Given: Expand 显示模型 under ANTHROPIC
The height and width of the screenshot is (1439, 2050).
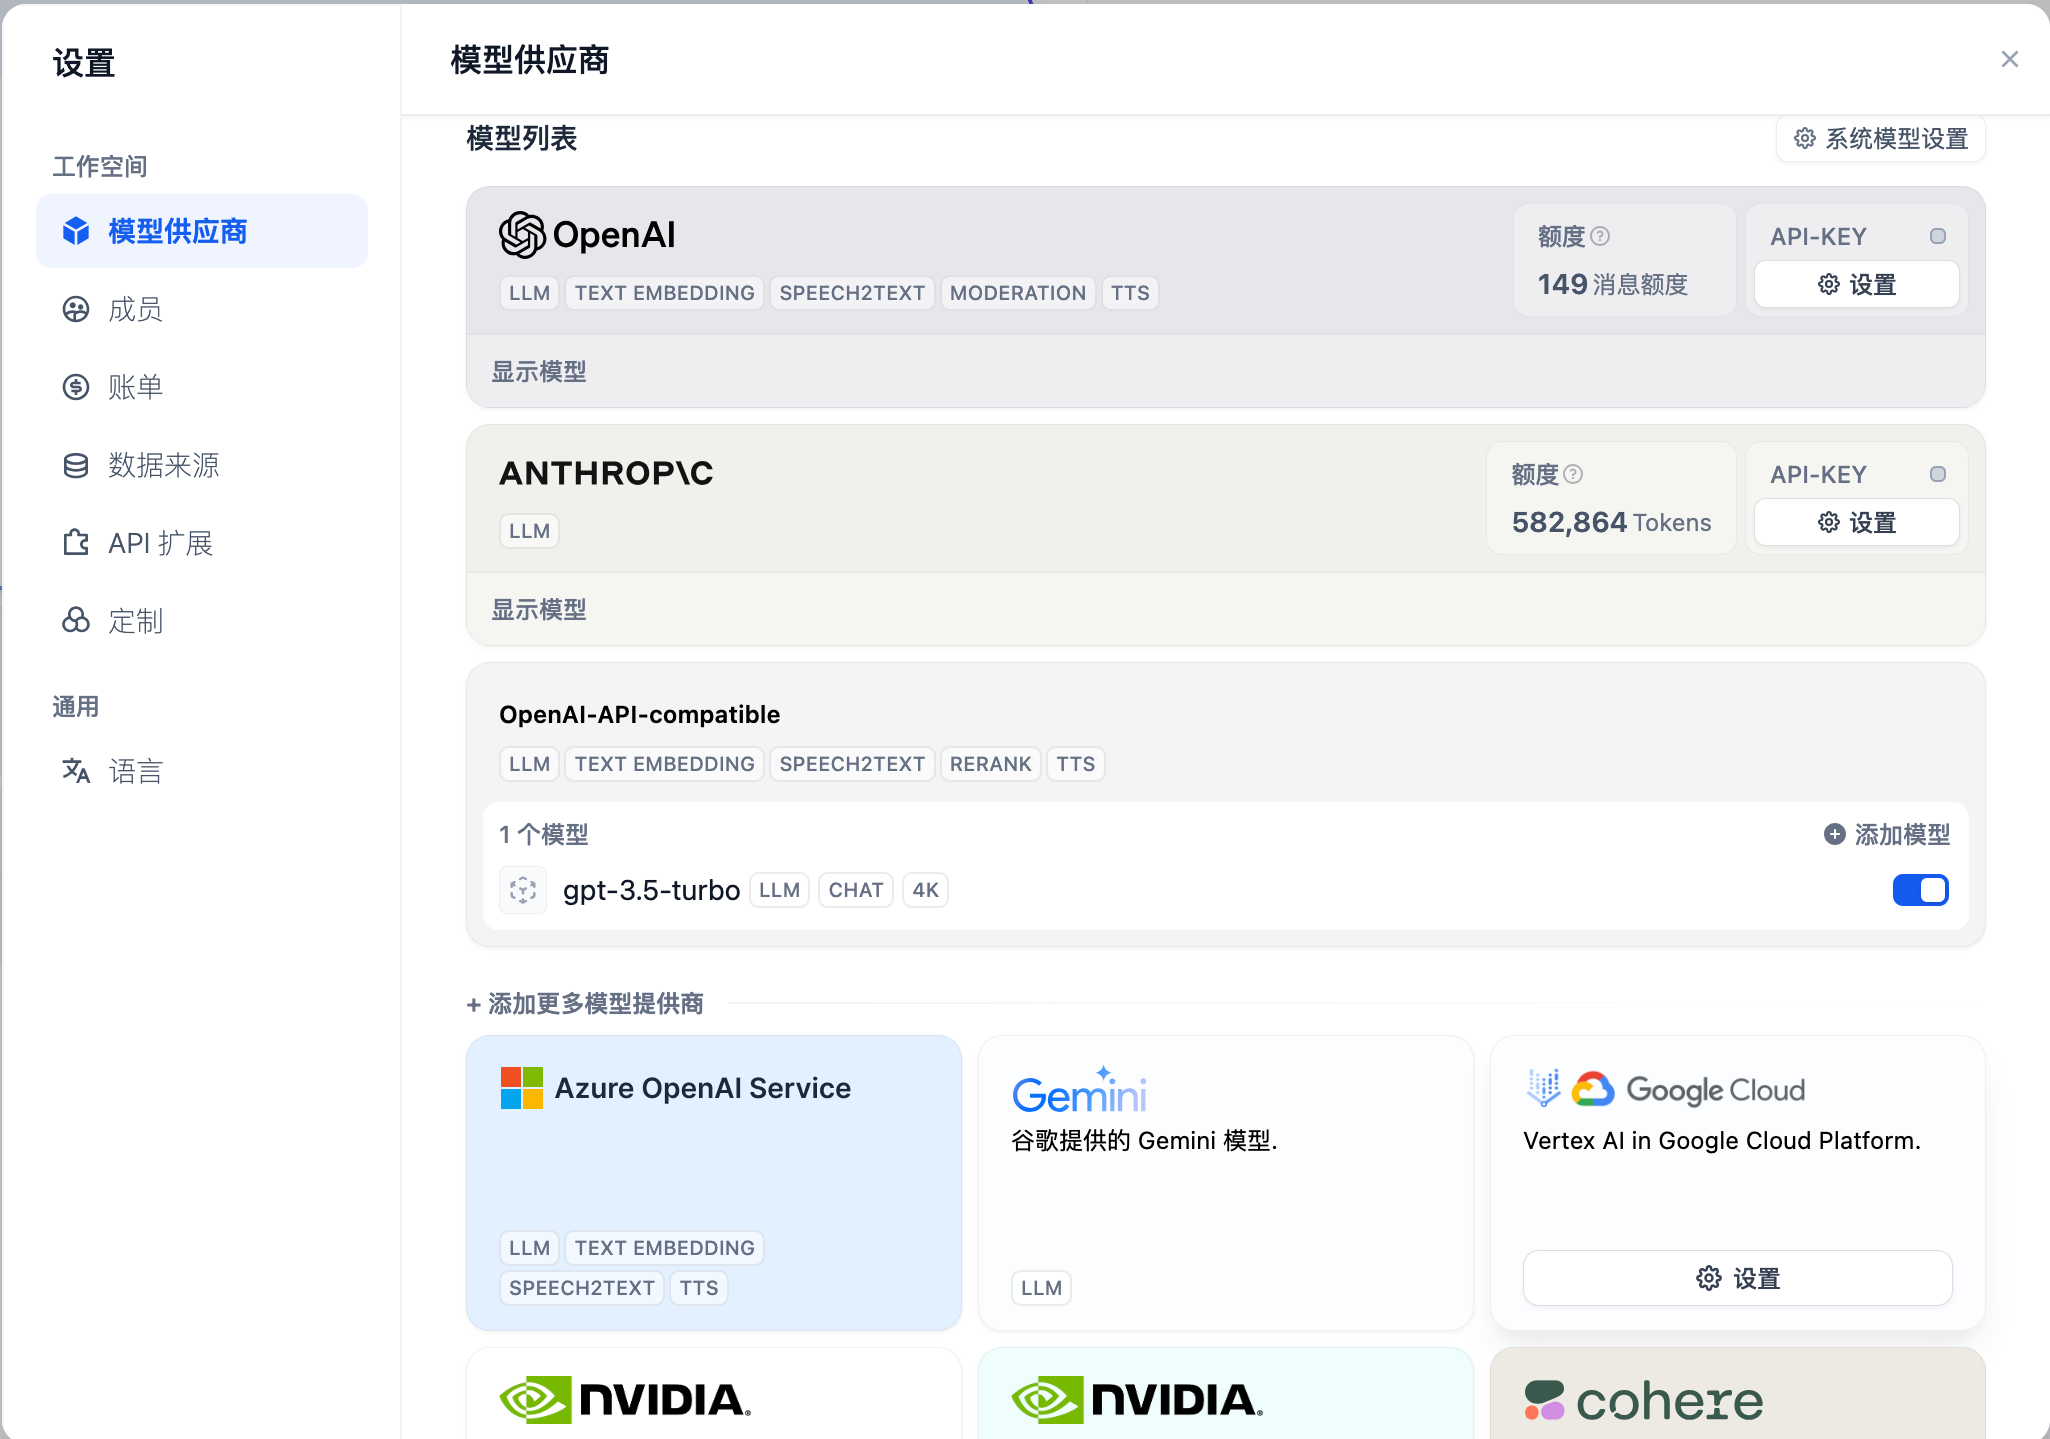Looking at the screenshot, I should [x=539, y=609].
